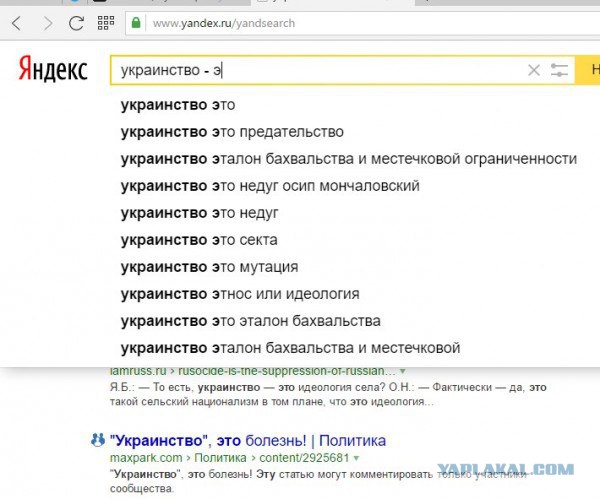Click the green padlock security icon
The width and height of the screenshot is (600, 499).
click(136, 23)
